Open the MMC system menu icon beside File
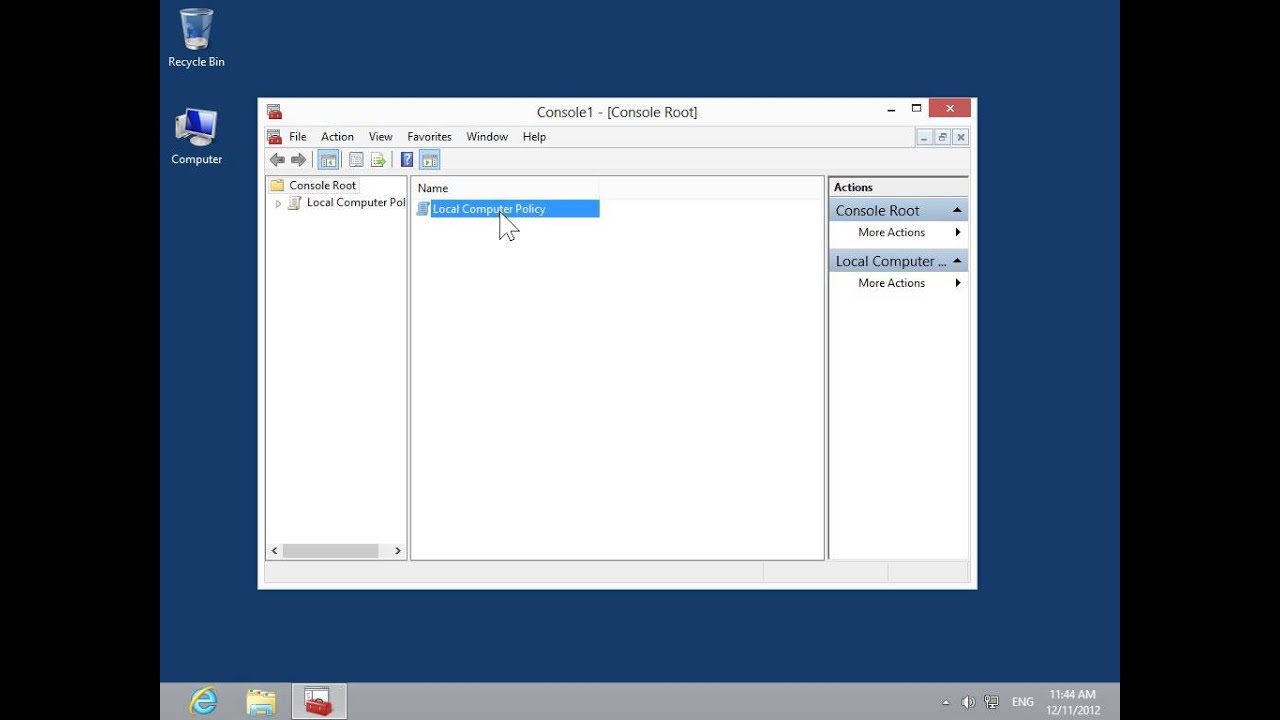This screenshot has height=720, width=1280. [x=274, y=137]
